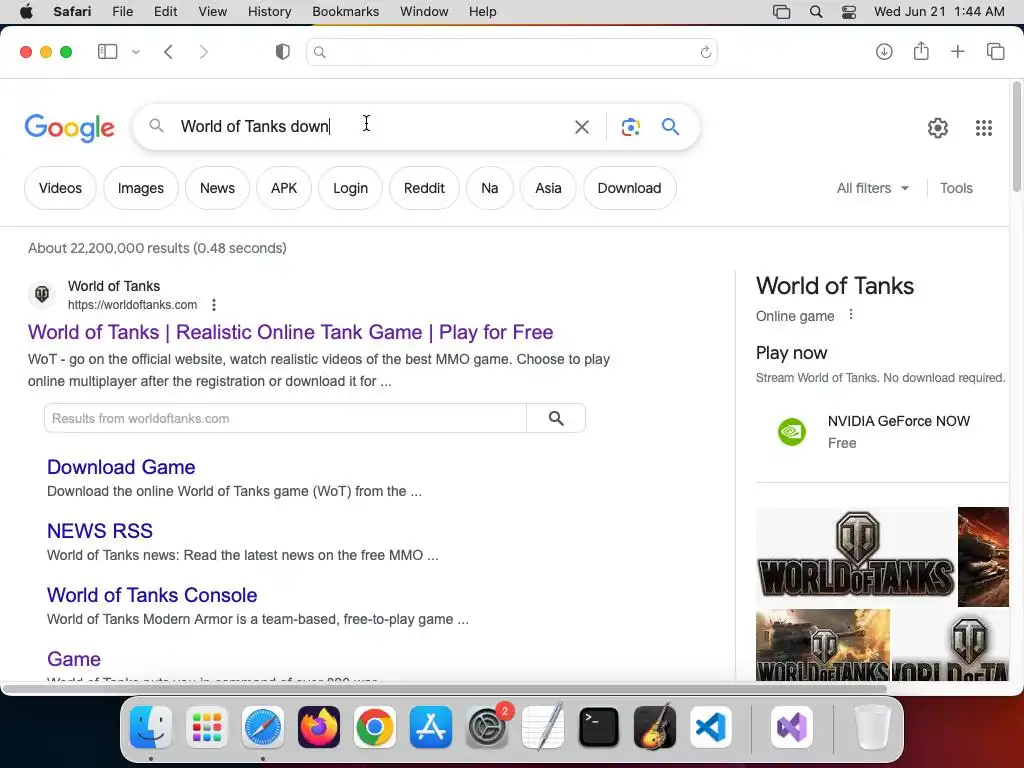
Task: Search within worldoftanks.com magnifier button
Action: click(x=556, y=418)
